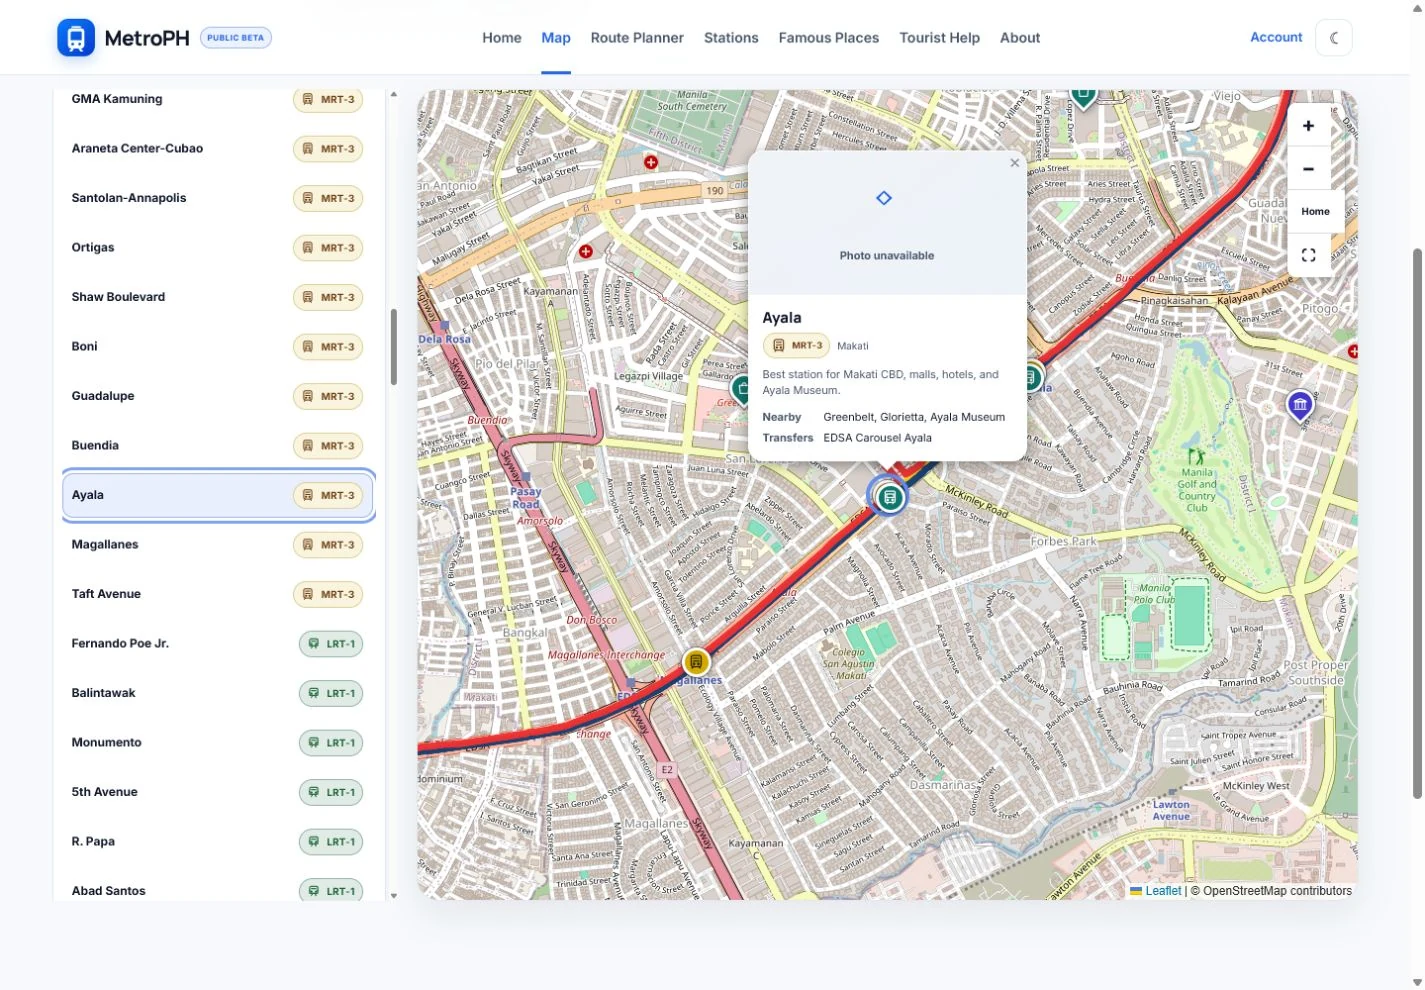Click the Public Beta badge
Viewport: 1425px width, 990px height.
(x=236, y=38)
